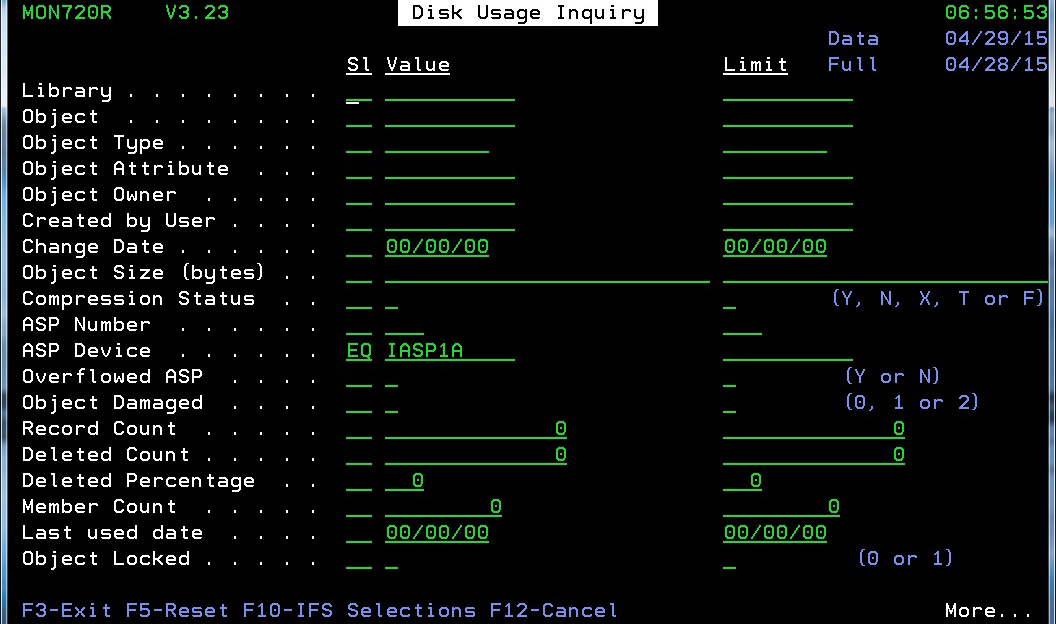Click the Object Locked value field
The image size is (1056, 624).
391,559
